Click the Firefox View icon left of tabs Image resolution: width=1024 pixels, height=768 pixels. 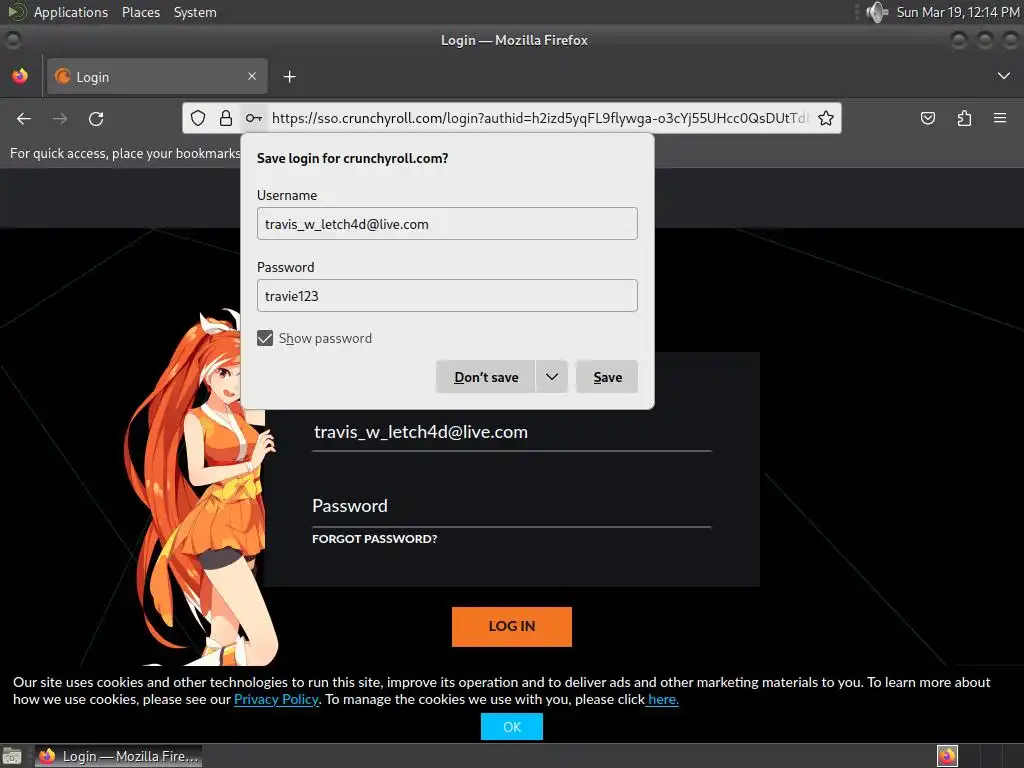[x=20, y=76]
